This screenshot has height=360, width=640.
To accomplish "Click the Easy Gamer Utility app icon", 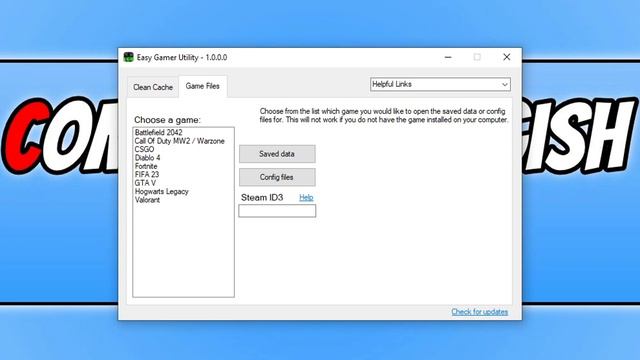I will (x=129, y=57).
